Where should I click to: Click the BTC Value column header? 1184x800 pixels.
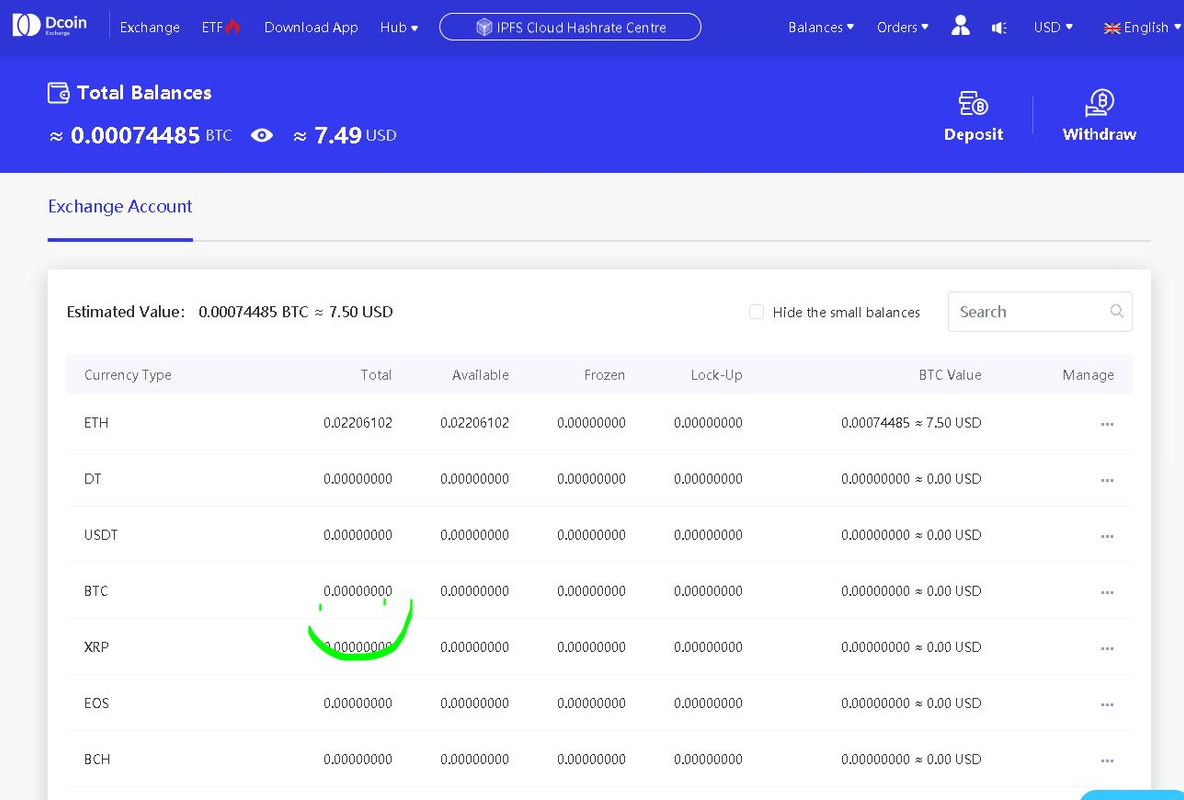[x=950, y=375]
